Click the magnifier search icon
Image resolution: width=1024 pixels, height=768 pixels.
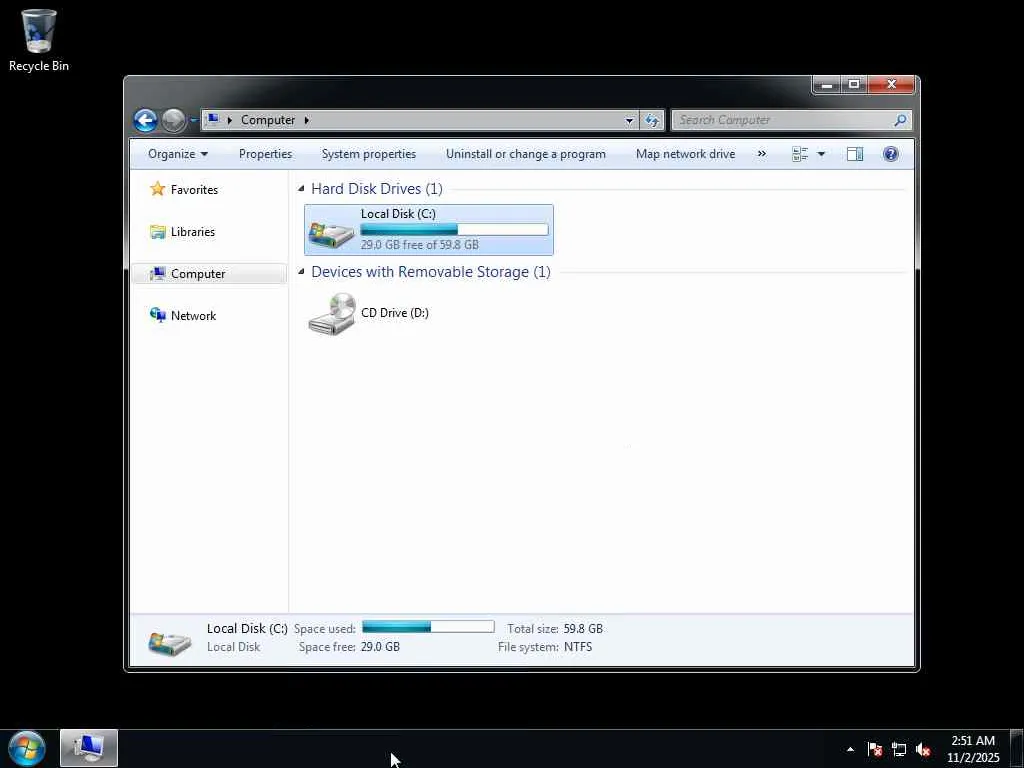900,120
